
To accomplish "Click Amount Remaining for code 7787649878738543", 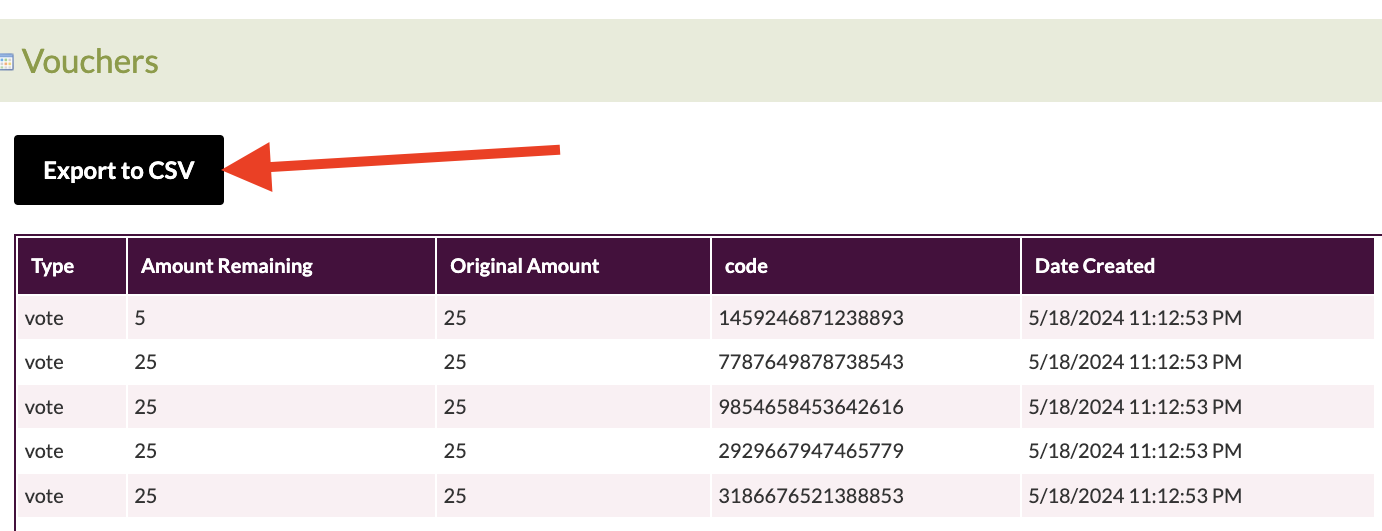I will tap(146, 363).
